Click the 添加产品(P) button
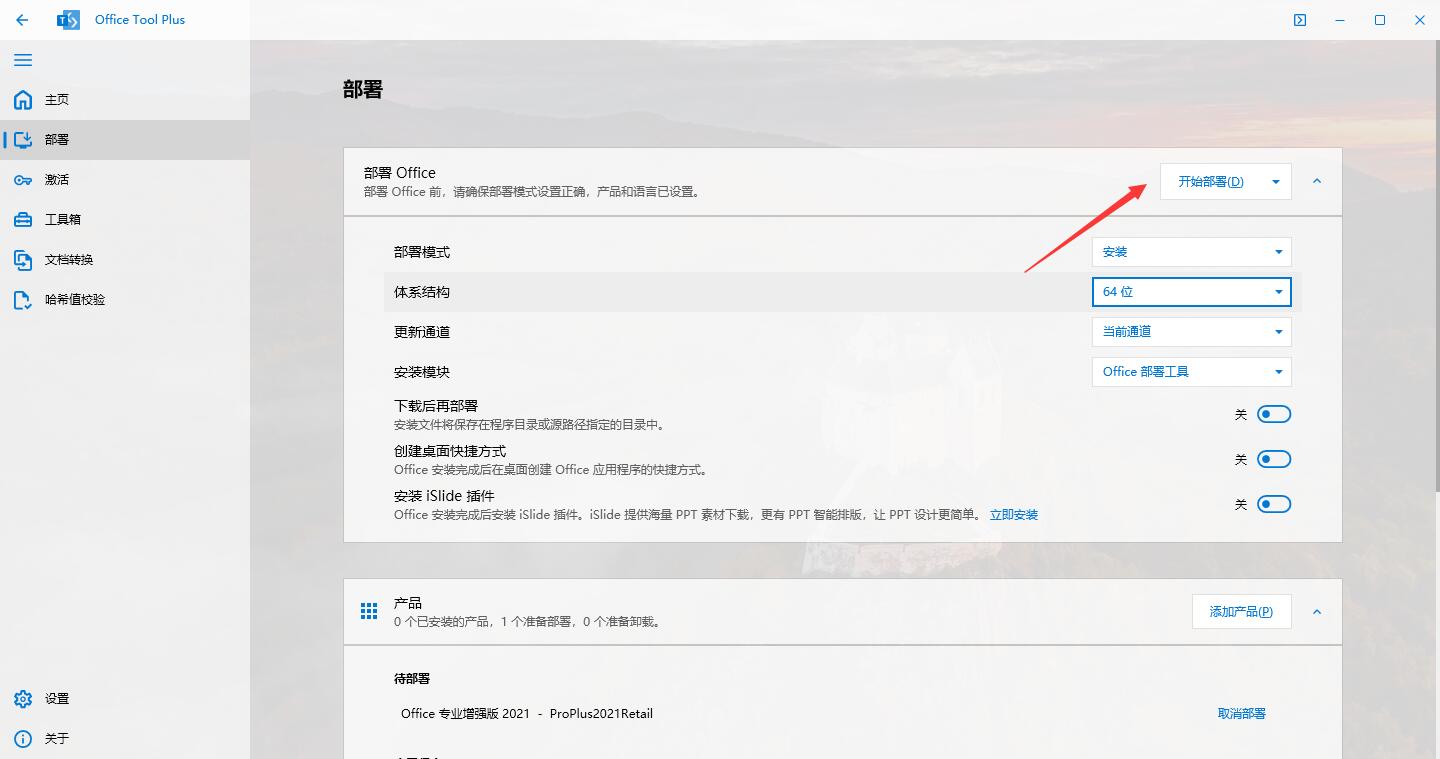Screen dimensions: 1440x759 pos(1241,612)
